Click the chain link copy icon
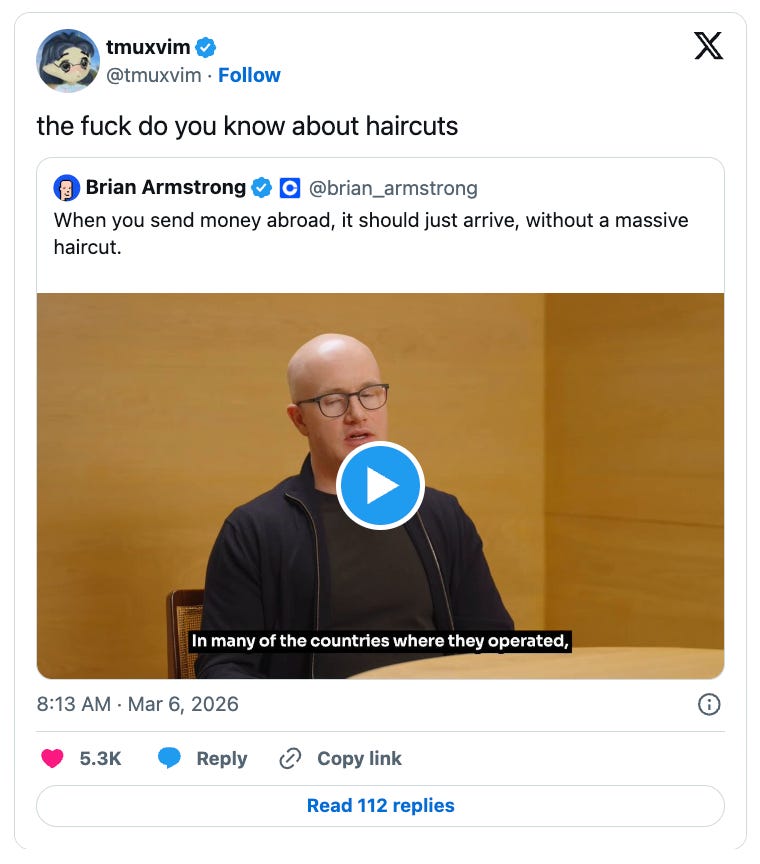 pos(290,759)
